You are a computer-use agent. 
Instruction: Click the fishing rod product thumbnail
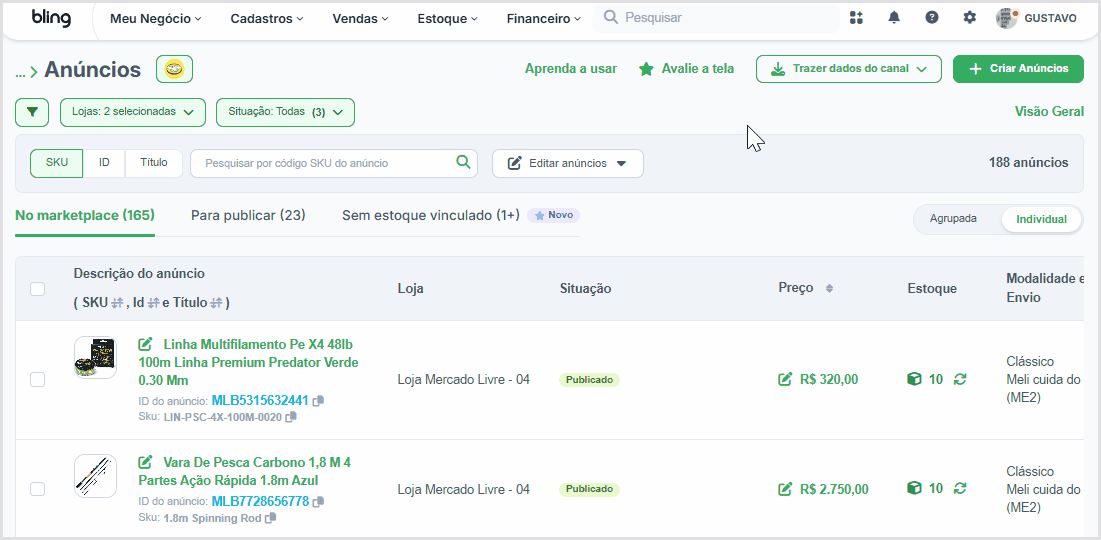95,475
